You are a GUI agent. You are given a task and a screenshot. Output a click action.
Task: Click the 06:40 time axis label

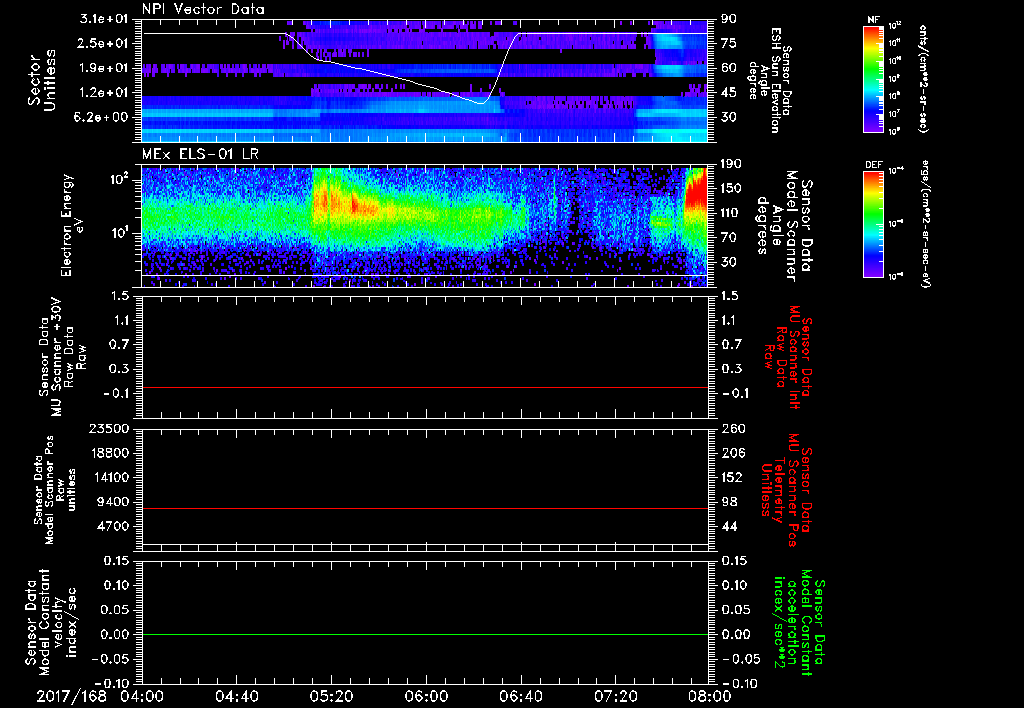tap(519, 695)
